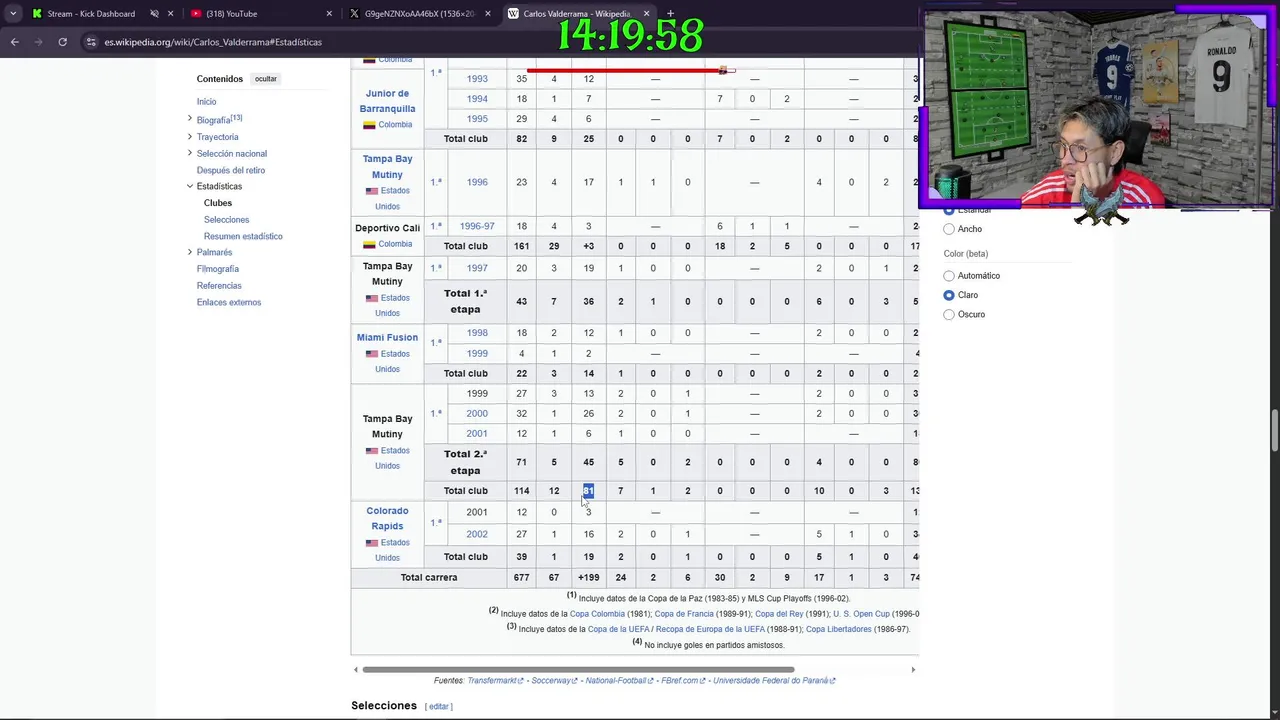Screen dimensions: 1280x720
Task: Close the G9geNZNXoAA46bX image tab
Action: (488, 14)
